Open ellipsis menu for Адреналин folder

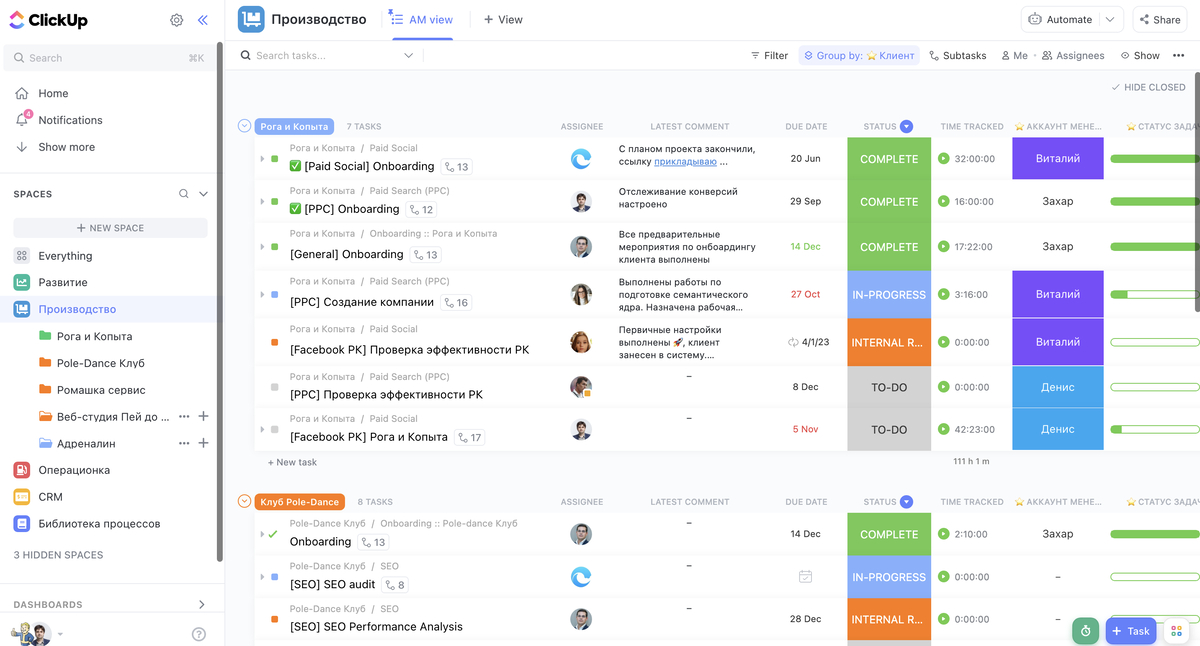(x=183, y=443)
